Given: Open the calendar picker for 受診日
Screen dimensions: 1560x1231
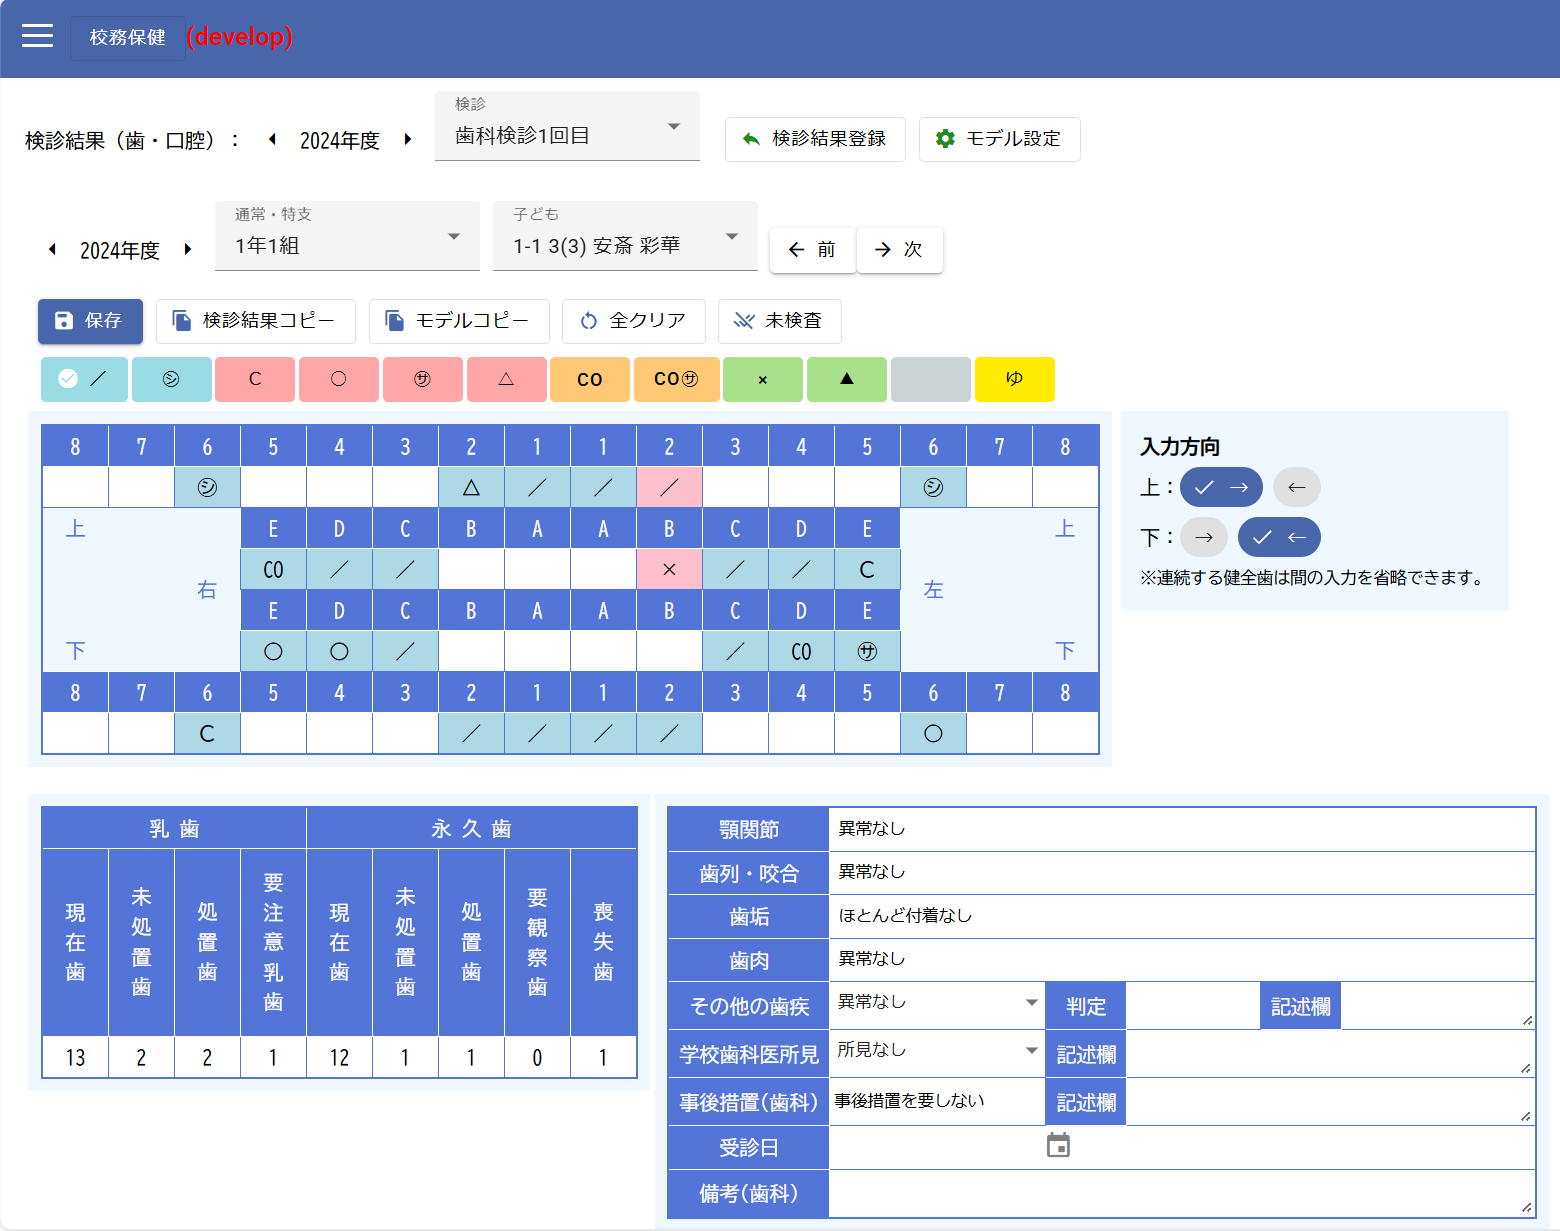Looking at the screenshot, I should point(1058,1145).
